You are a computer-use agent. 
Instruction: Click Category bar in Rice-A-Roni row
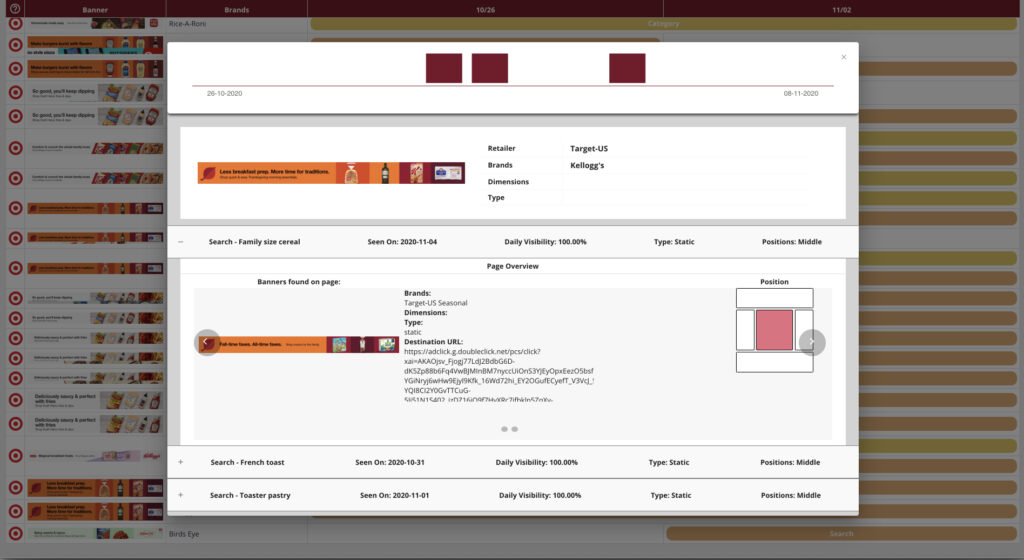[663, 23]
